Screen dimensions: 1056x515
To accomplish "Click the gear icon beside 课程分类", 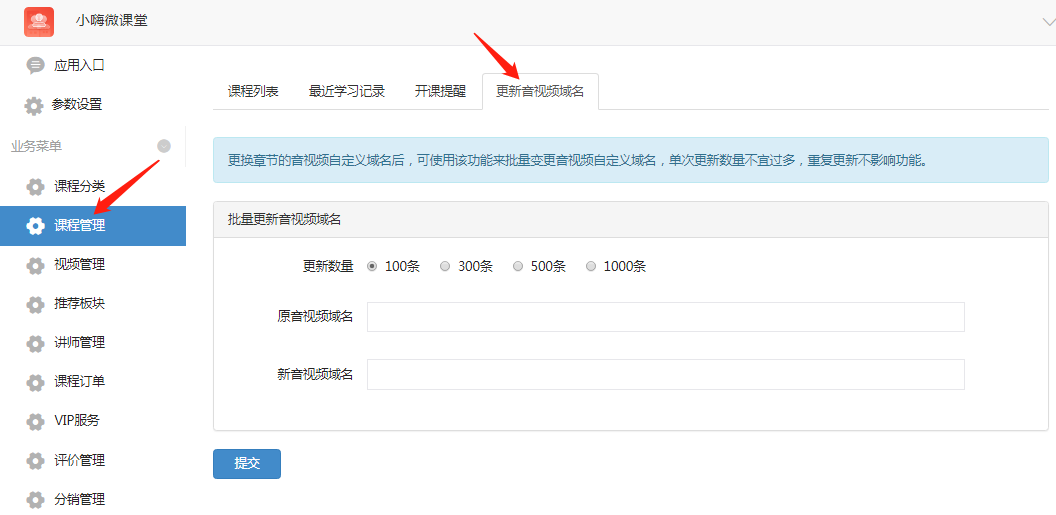I will (35, 186).
